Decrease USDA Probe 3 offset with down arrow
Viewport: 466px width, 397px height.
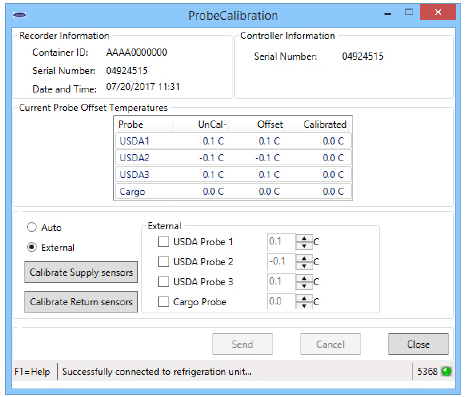(304, 286)
